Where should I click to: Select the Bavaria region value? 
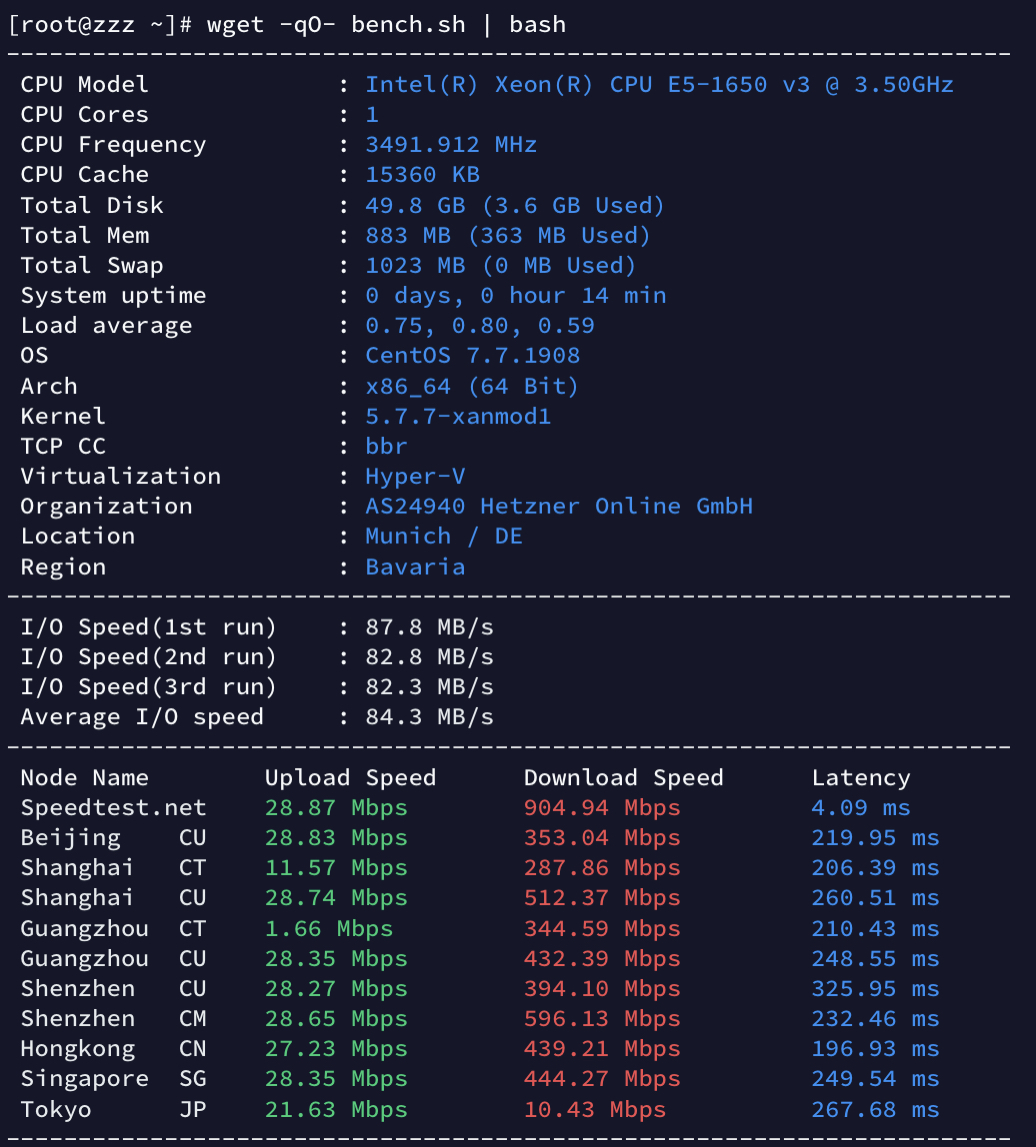415,567
